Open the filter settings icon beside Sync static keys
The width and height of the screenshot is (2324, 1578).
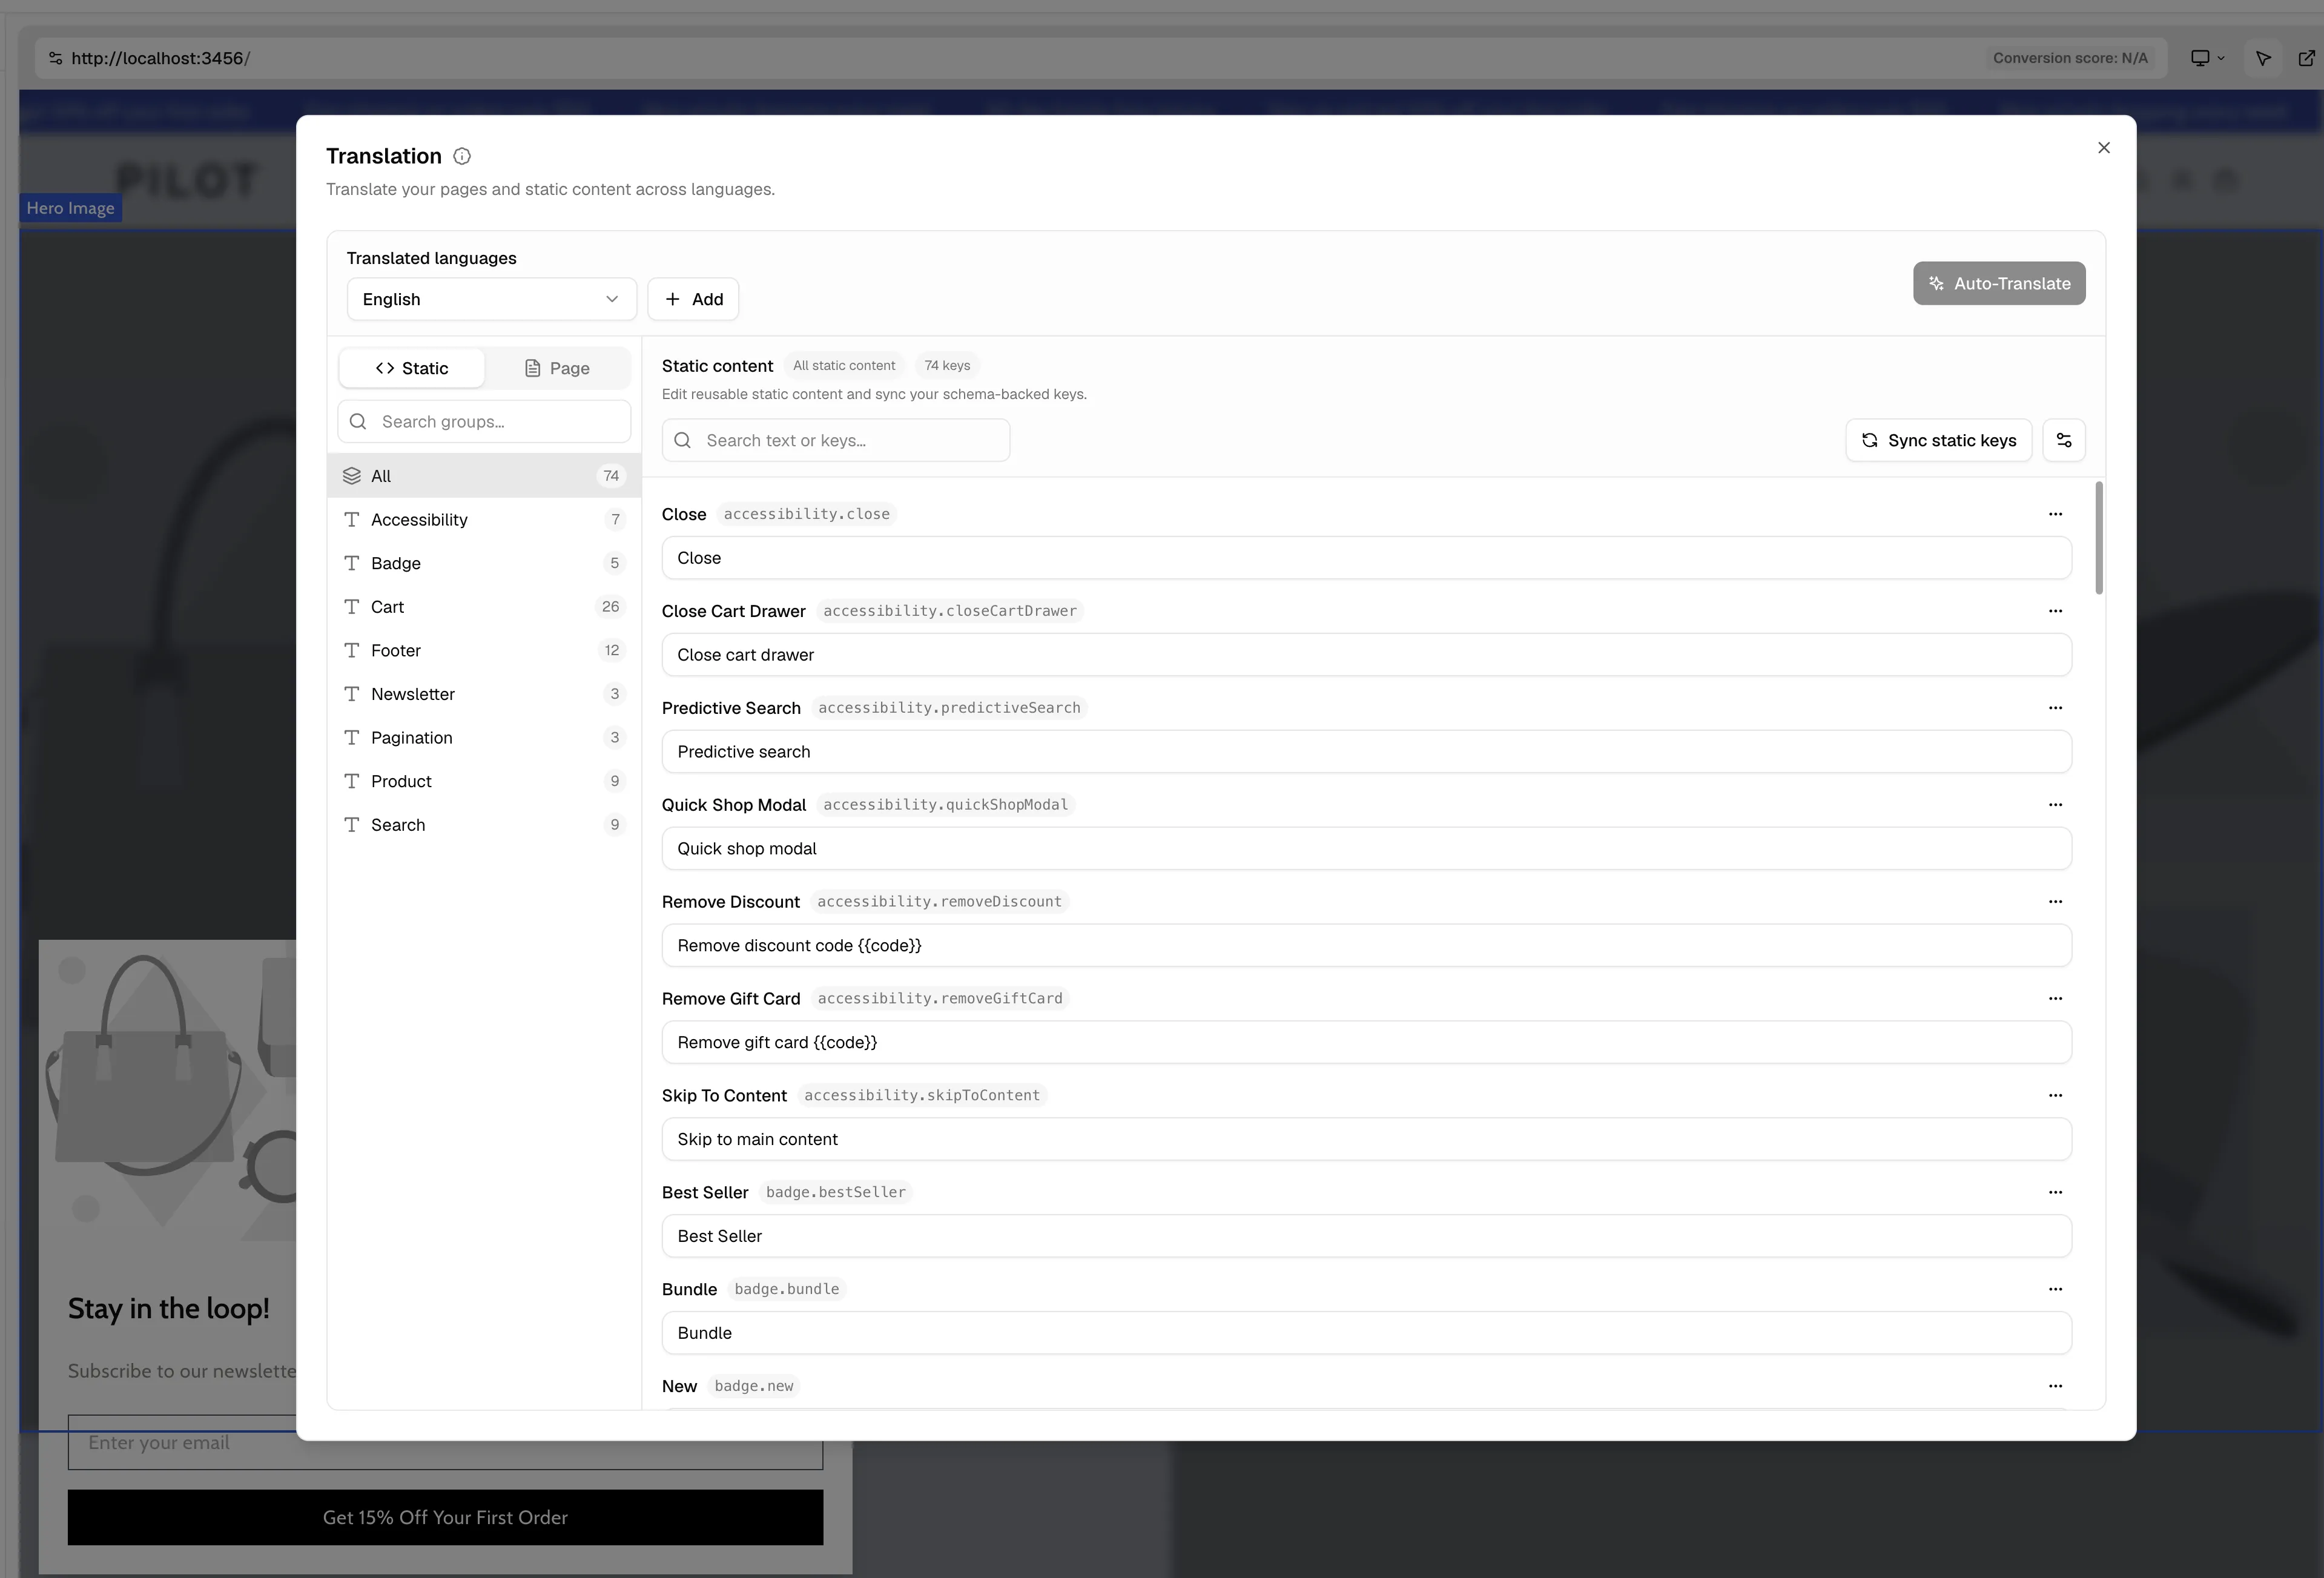click(x=2064, y=440)
